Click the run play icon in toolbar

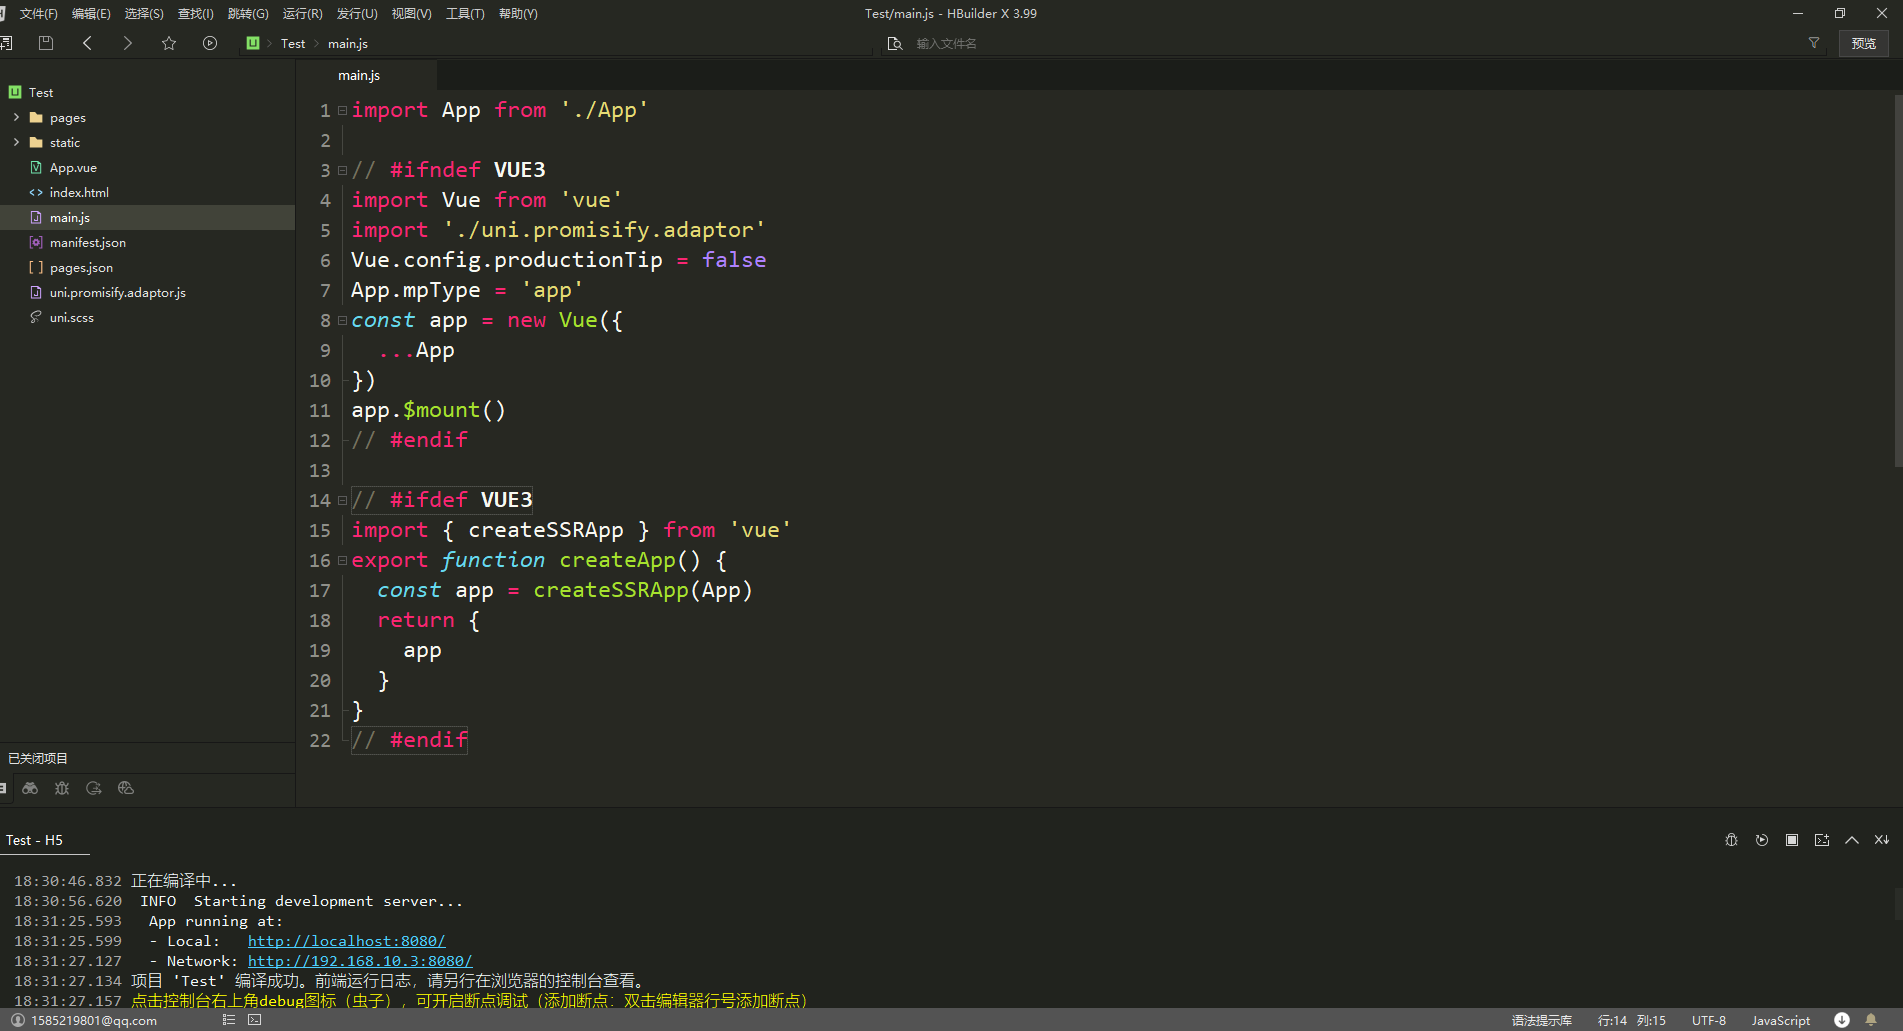pyautogui.click(x=210, y=43)
